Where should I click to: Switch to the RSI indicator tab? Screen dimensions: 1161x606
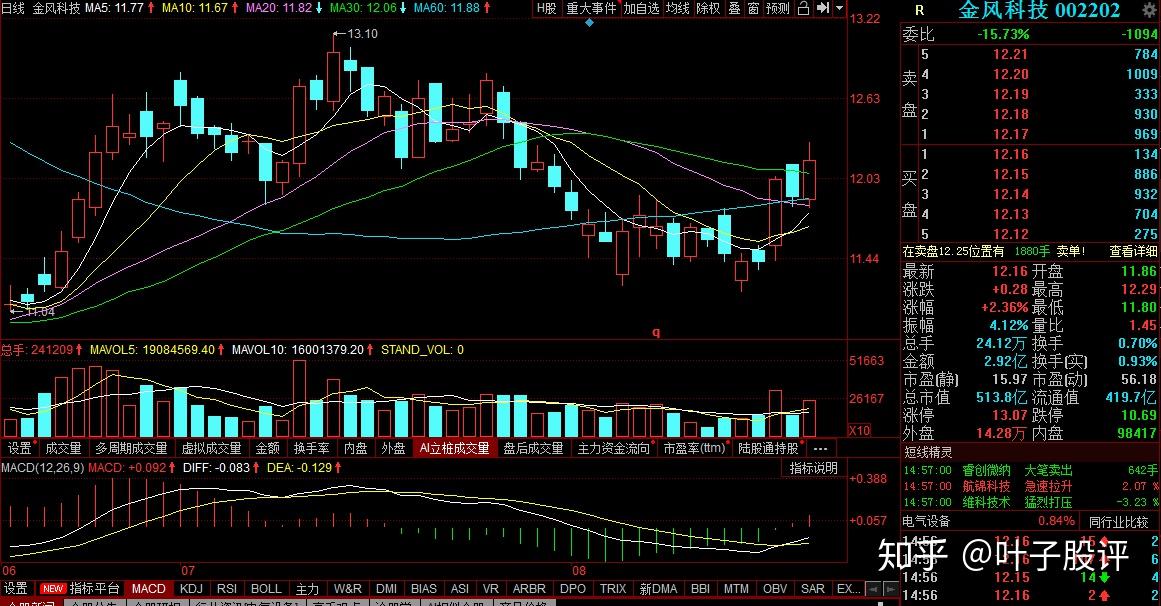227,588
